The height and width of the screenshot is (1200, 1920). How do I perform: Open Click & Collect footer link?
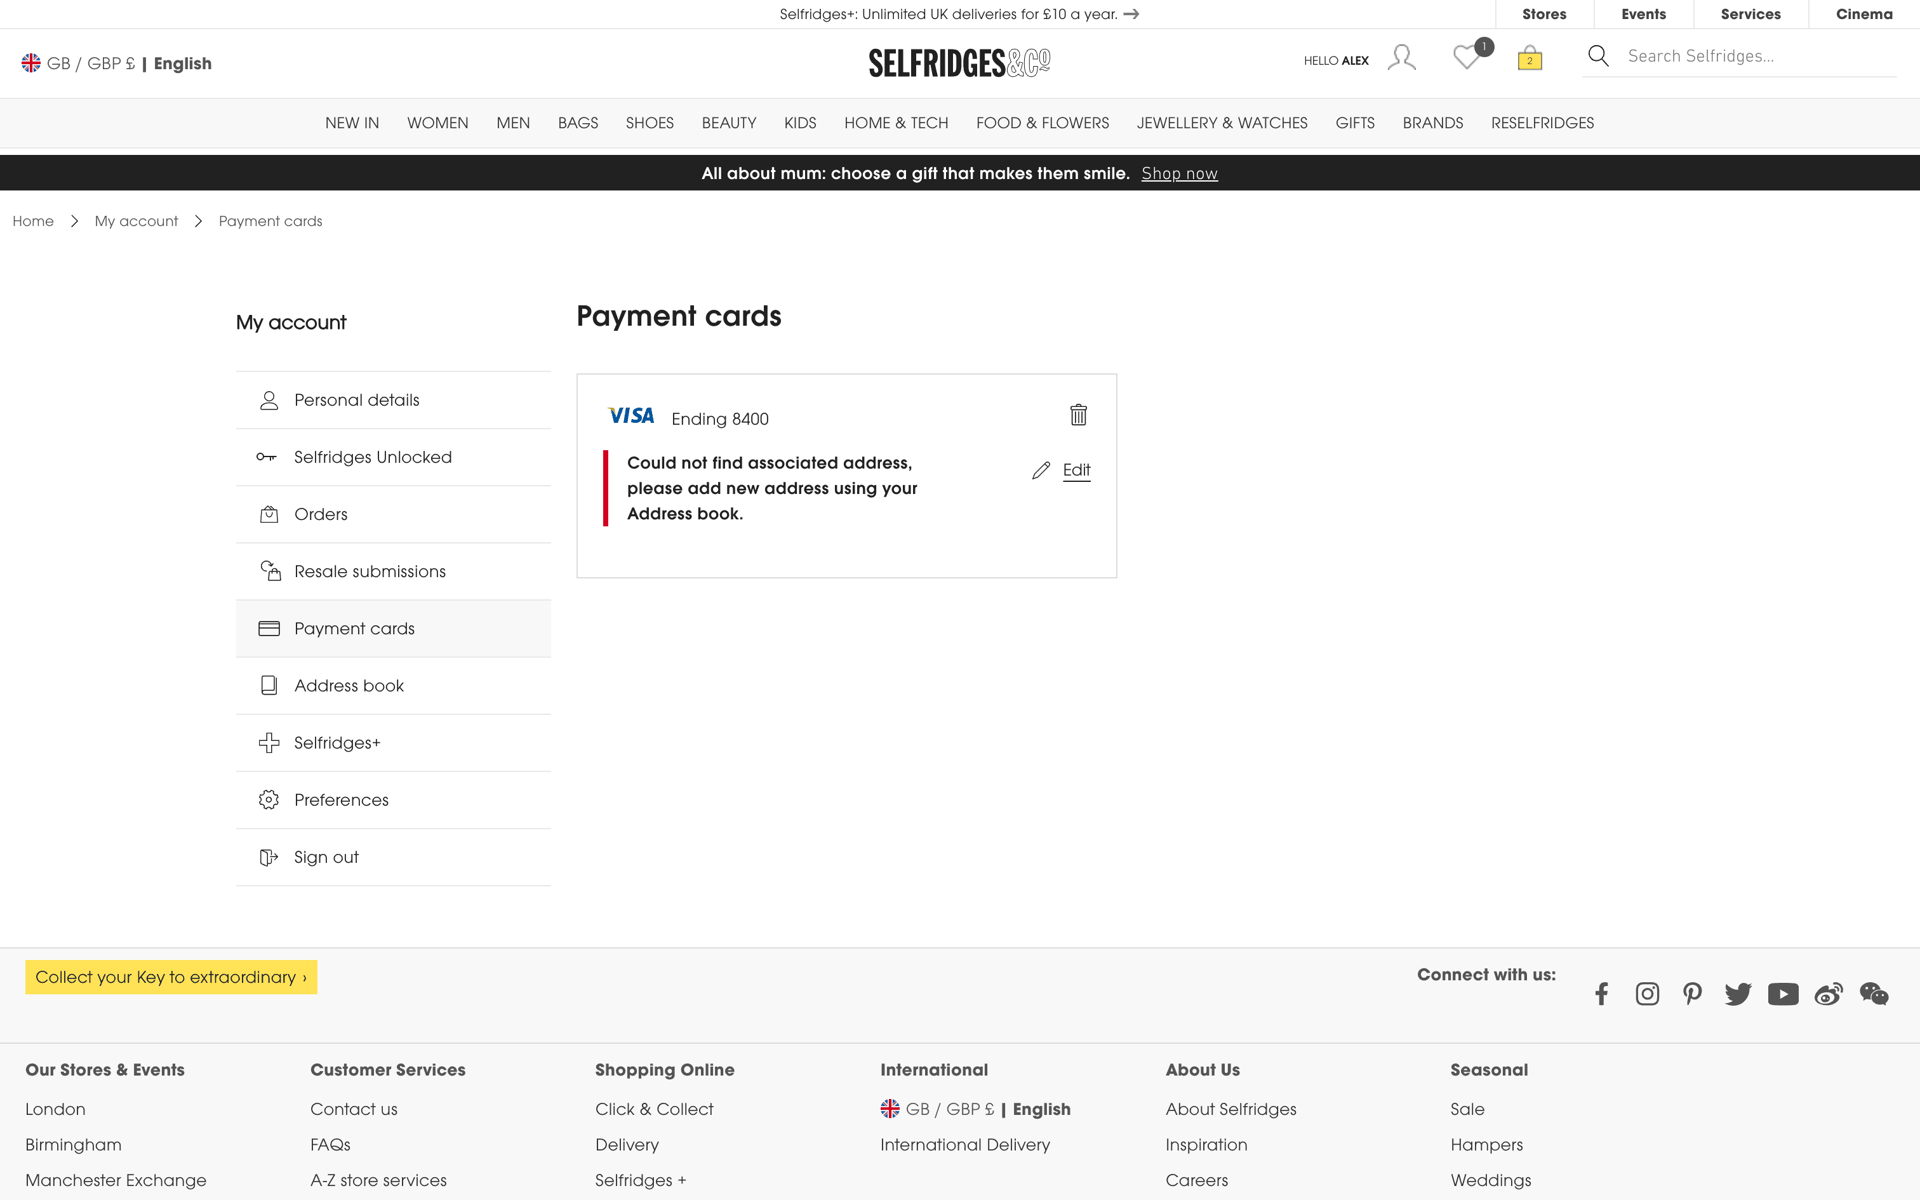pos(654,1109)
